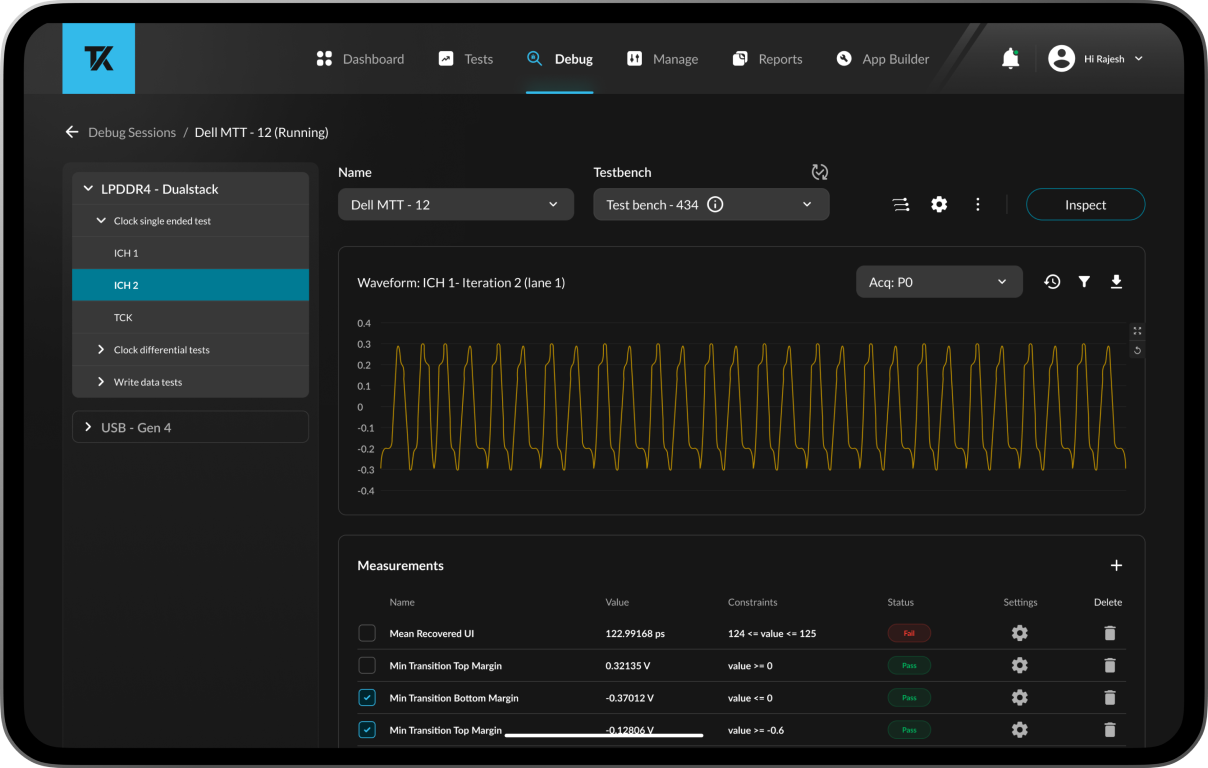Open settings for Mean Recovered UI
1208x768 pixels.
(1019, 633)
